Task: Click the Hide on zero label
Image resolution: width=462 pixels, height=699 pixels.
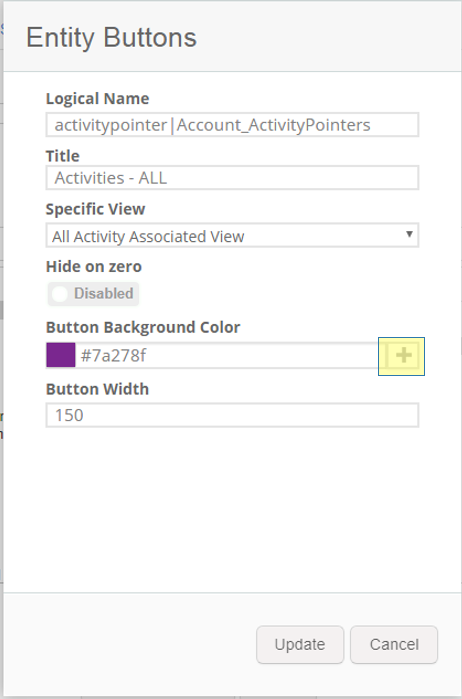Action: [x=94, y=267]
